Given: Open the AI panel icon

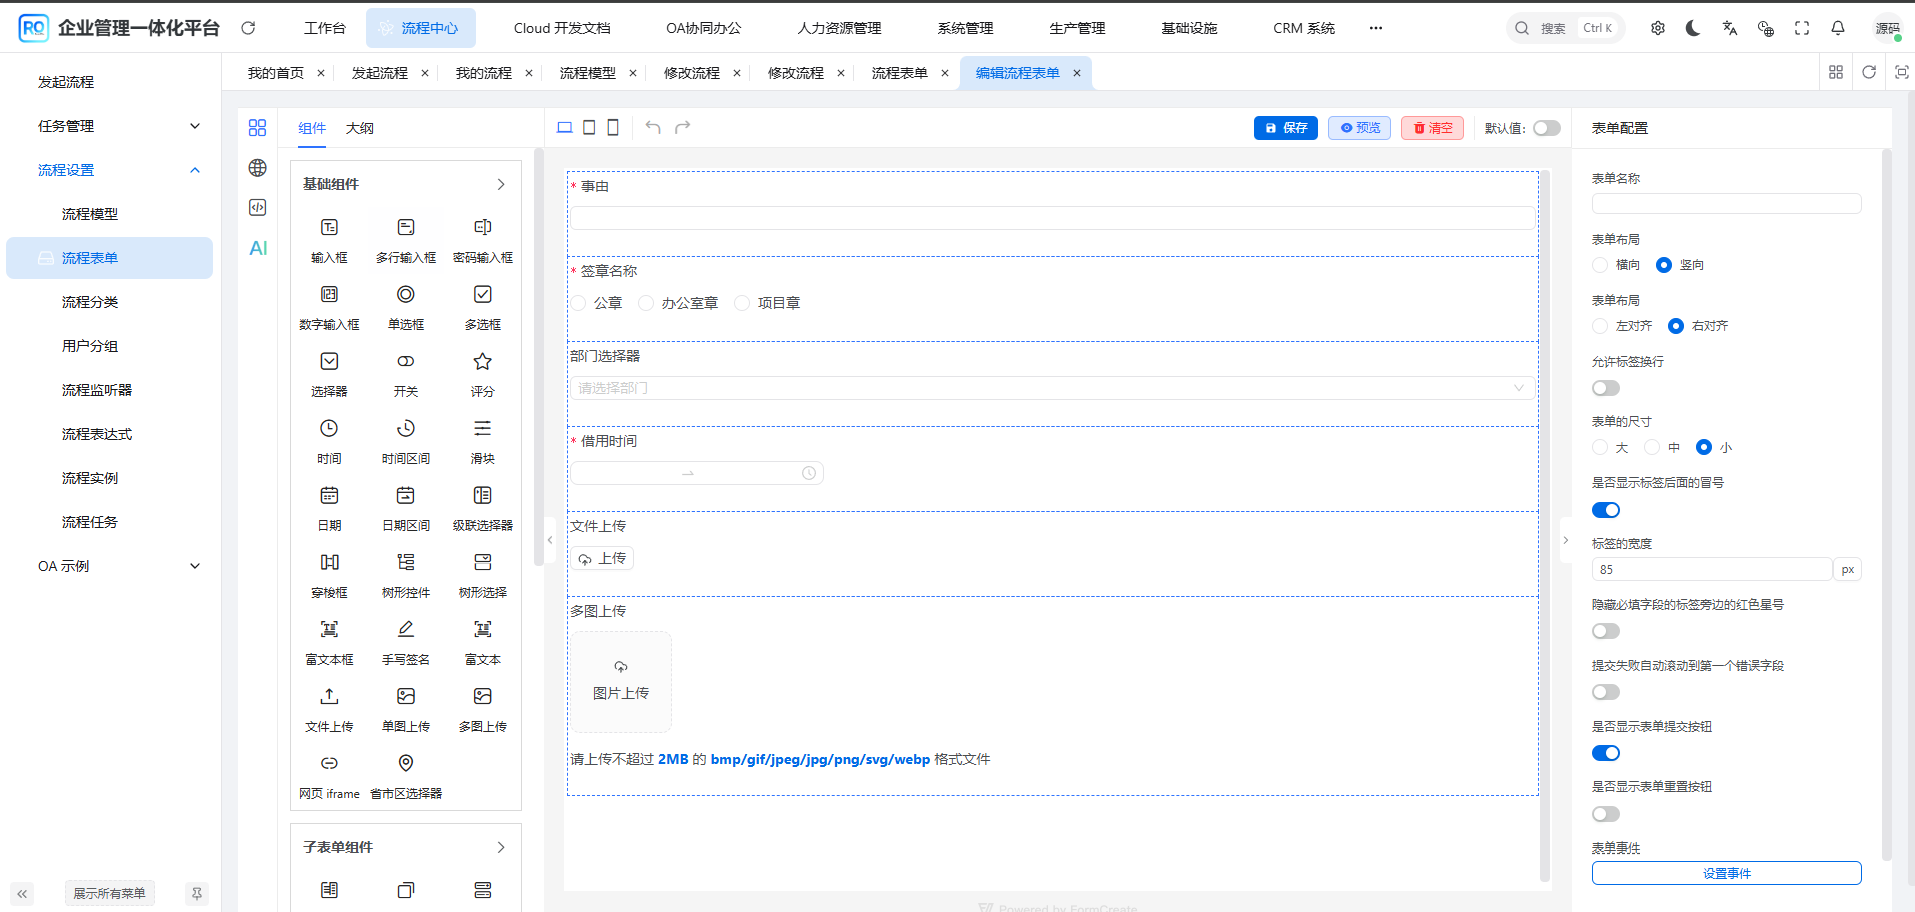Looking at the screenshot, I should 258,248.
